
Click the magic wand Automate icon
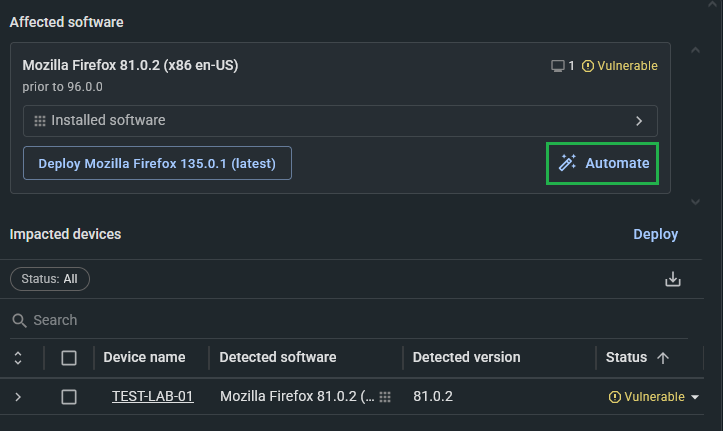point(567,163)
